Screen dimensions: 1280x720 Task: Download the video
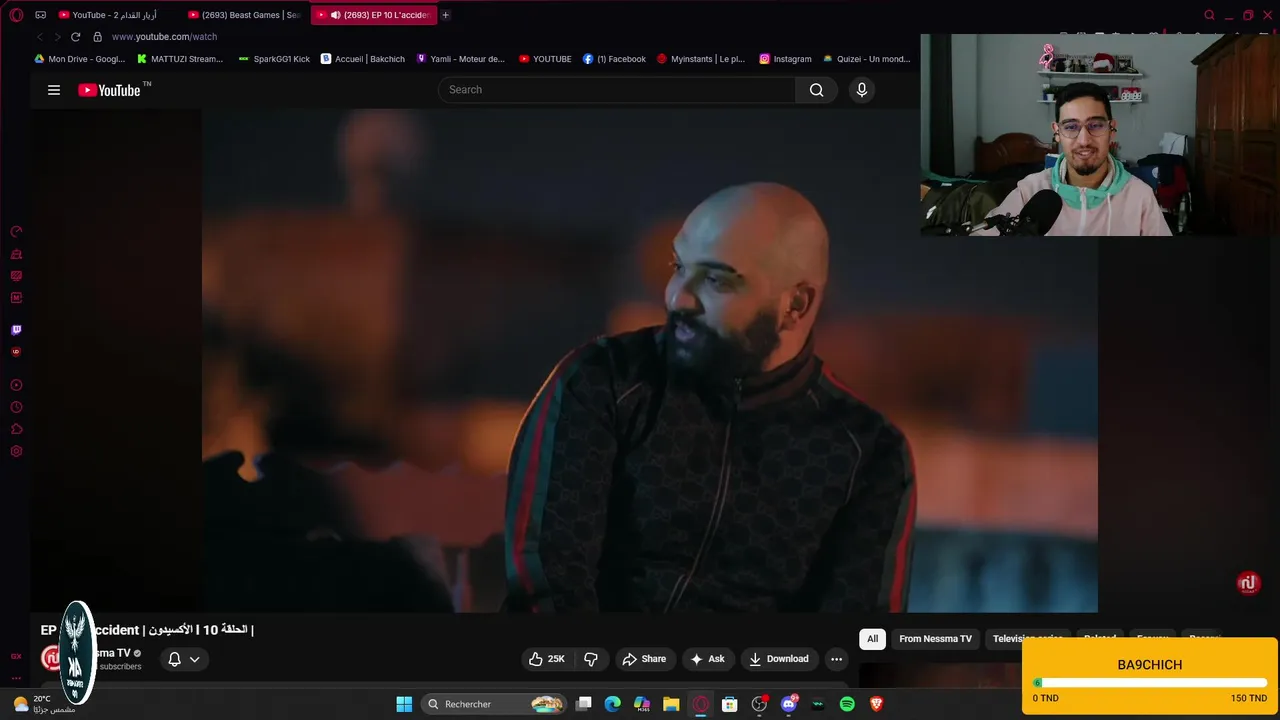click(779, 659)
